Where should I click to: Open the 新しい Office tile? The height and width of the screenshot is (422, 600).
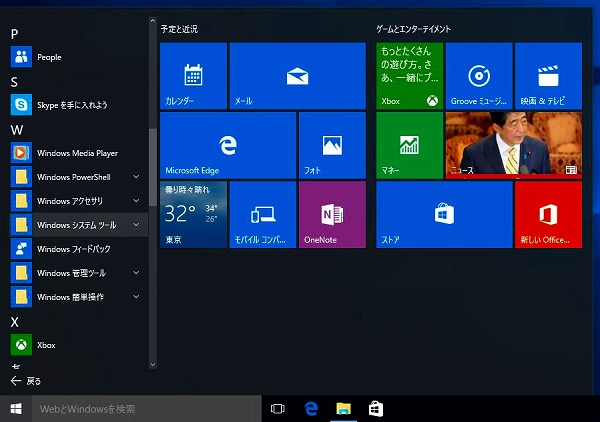548,215
